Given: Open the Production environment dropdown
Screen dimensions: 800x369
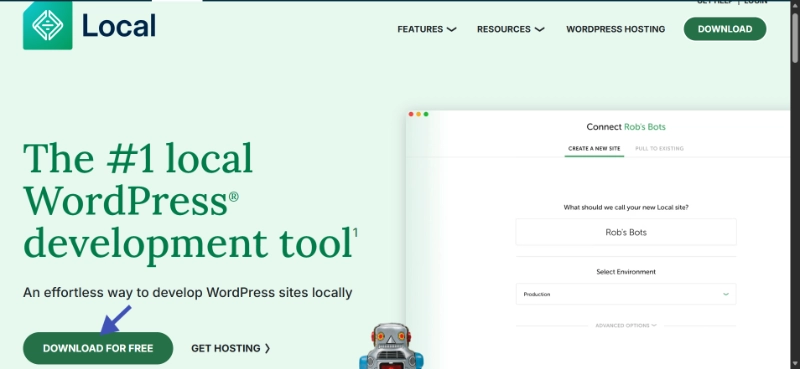Looking at the screenshot, I should [x=626, y=294].
